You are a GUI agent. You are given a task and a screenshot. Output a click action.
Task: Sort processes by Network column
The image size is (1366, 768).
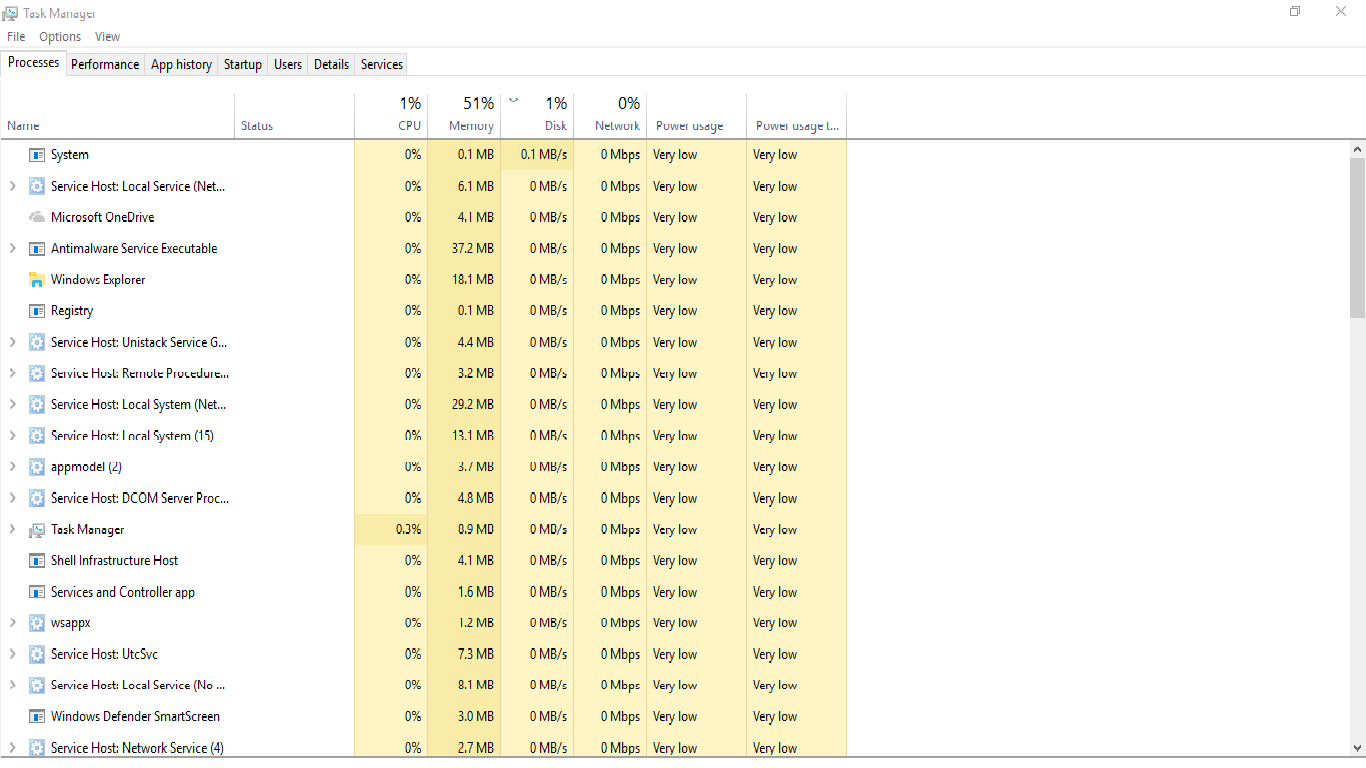(x=610, y=116)
